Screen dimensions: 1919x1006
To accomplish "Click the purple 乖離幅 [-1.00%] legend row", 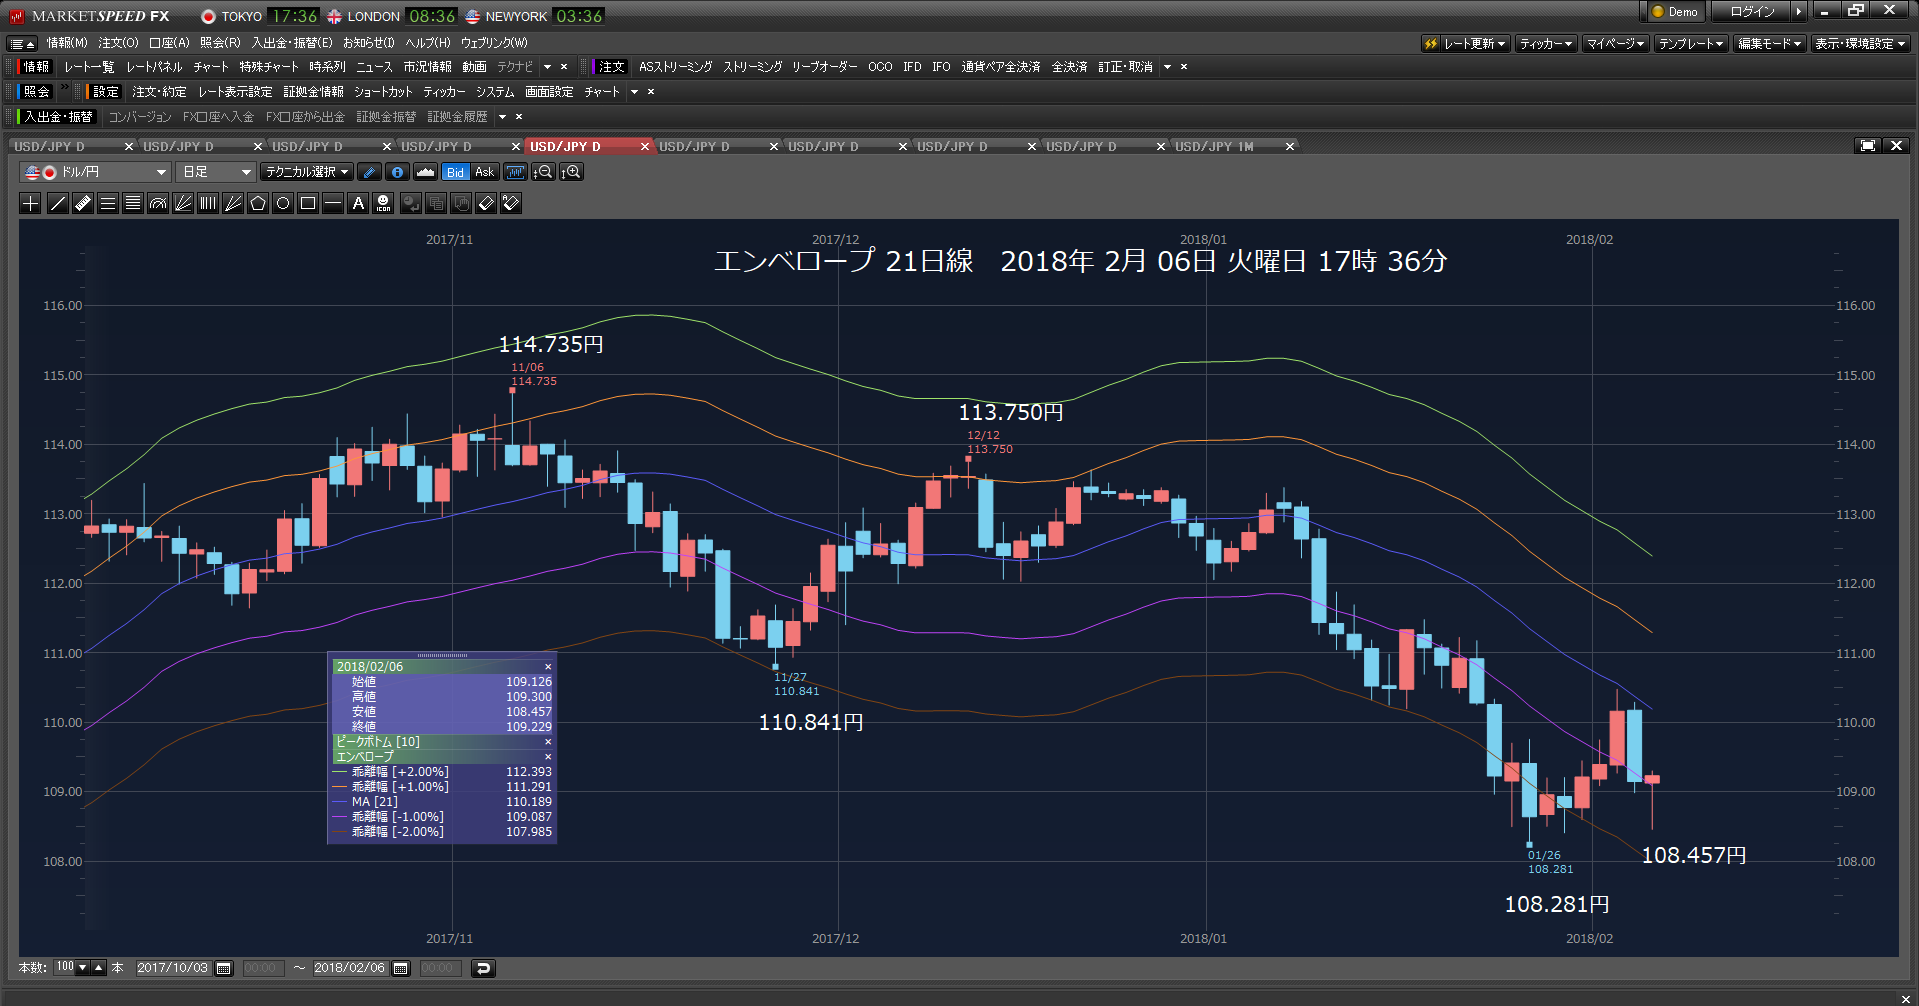I will point(442,817).
